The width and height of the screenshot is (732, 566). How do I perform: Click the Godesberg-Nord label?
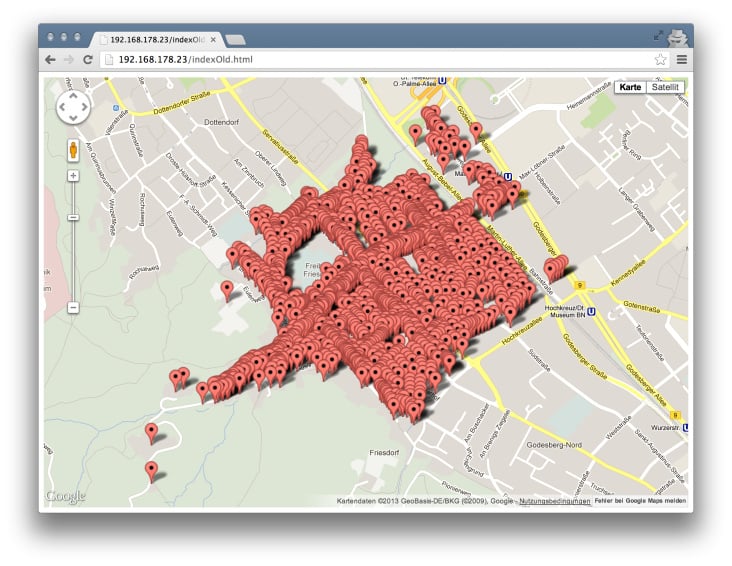(554, 445)
